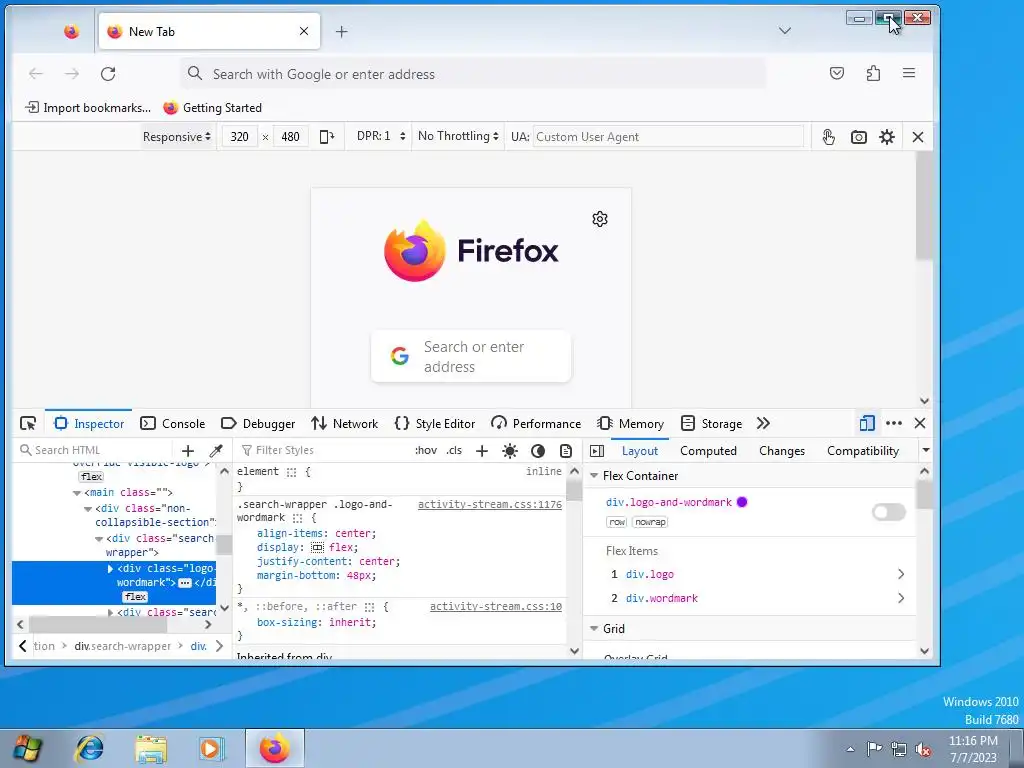Screen dimensions: 1024x768
Task: Rotate the responsive viewport
Action: tap(327, 136)
